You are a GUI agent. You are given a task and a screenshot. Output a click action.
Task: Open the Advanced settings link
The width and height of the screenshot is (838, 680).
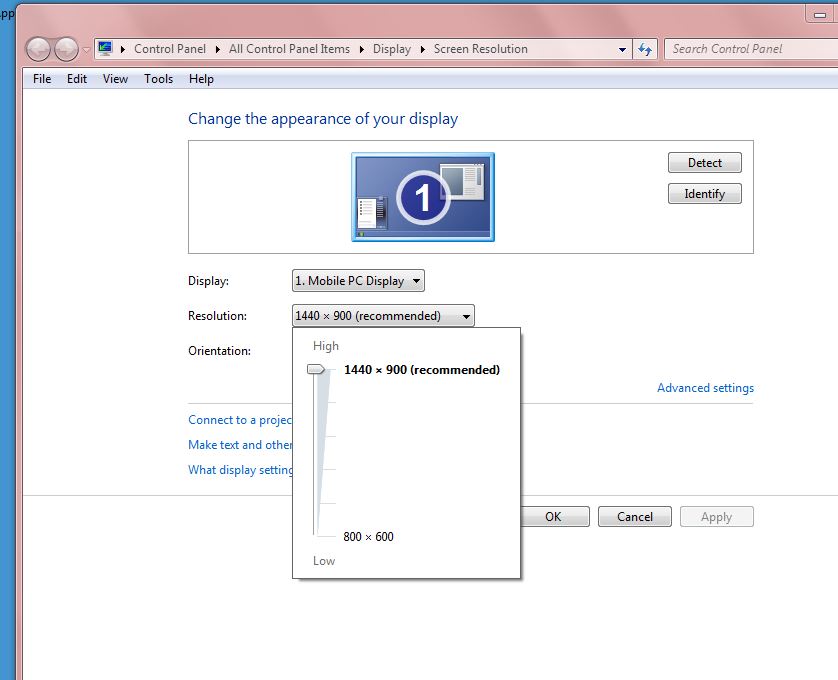point(705,388)
